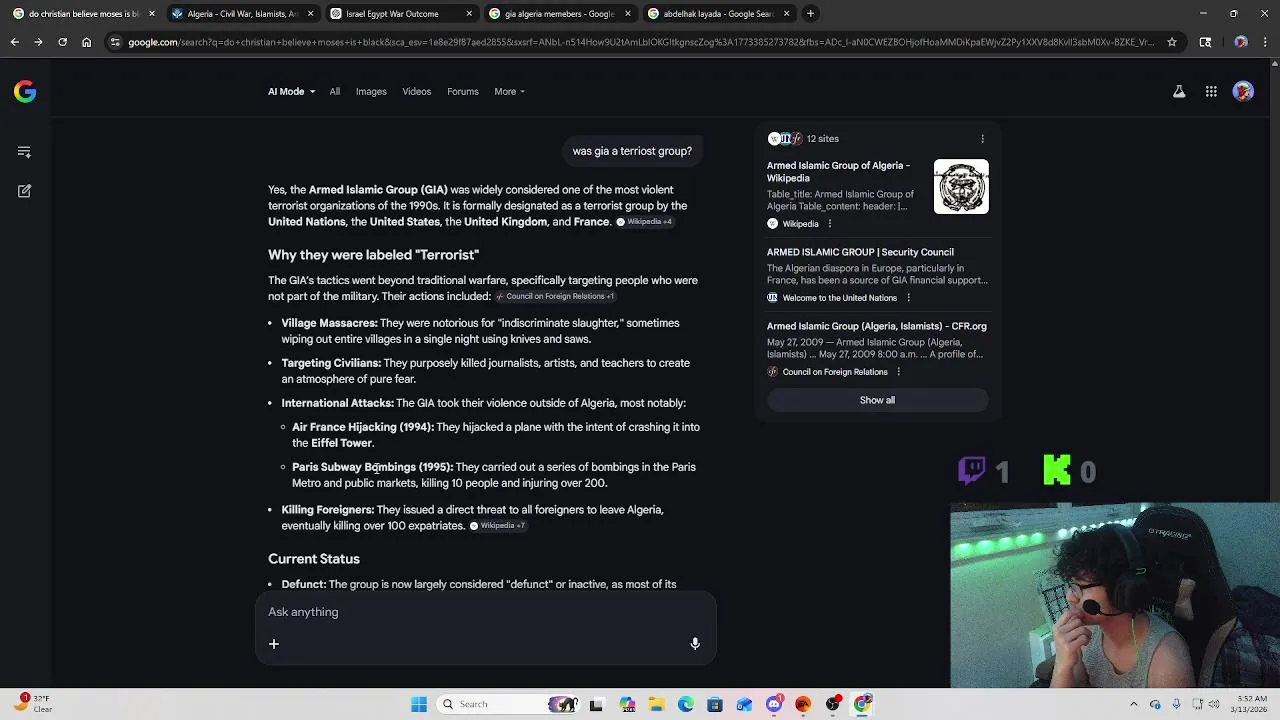Click the 'was gia a terroist group?' query bubble
Image resolution: width=1280 pixels, height=720 pixels.
(632, 151)
